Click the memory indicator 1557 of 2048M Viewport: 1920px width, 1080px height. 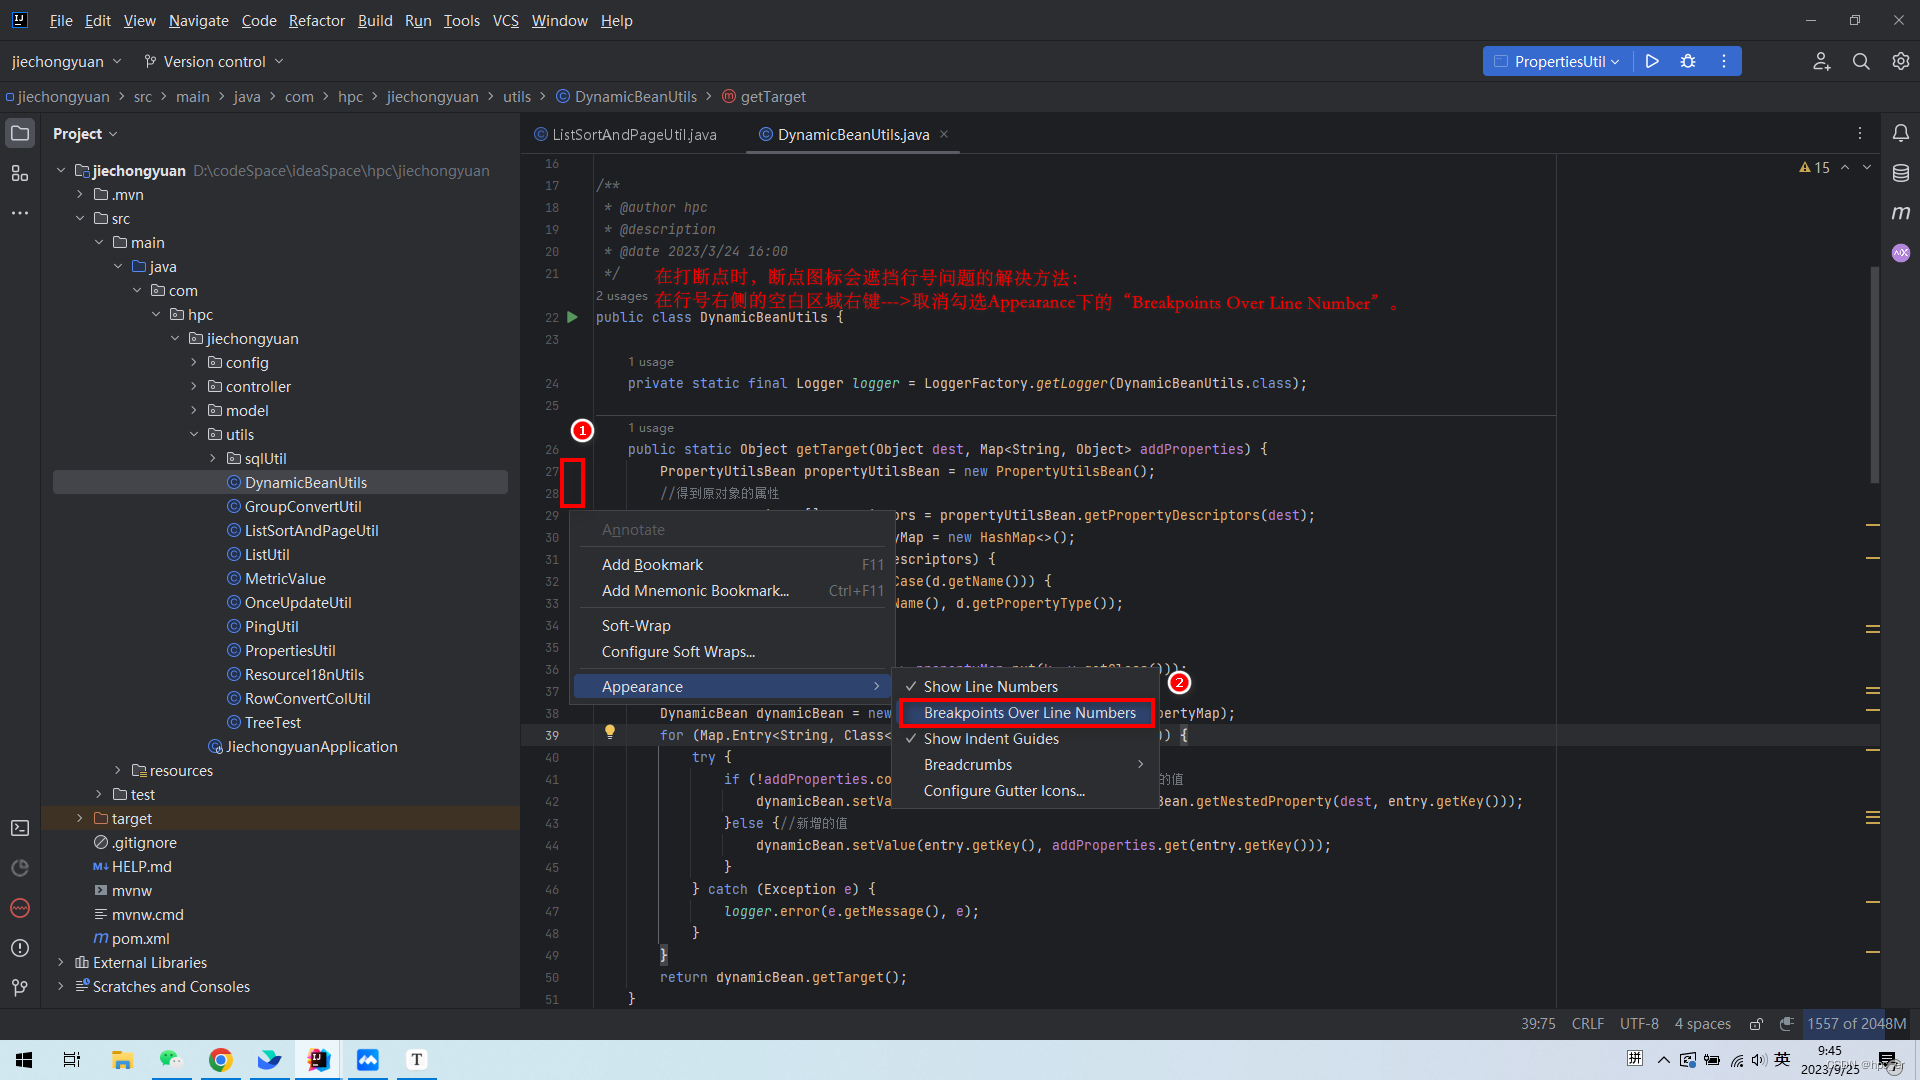click(1856, 1024)
